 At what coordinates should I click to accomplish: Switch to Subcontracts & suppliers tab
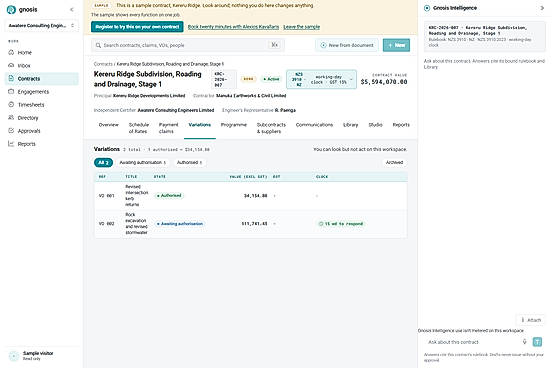[x=271, y=128]
